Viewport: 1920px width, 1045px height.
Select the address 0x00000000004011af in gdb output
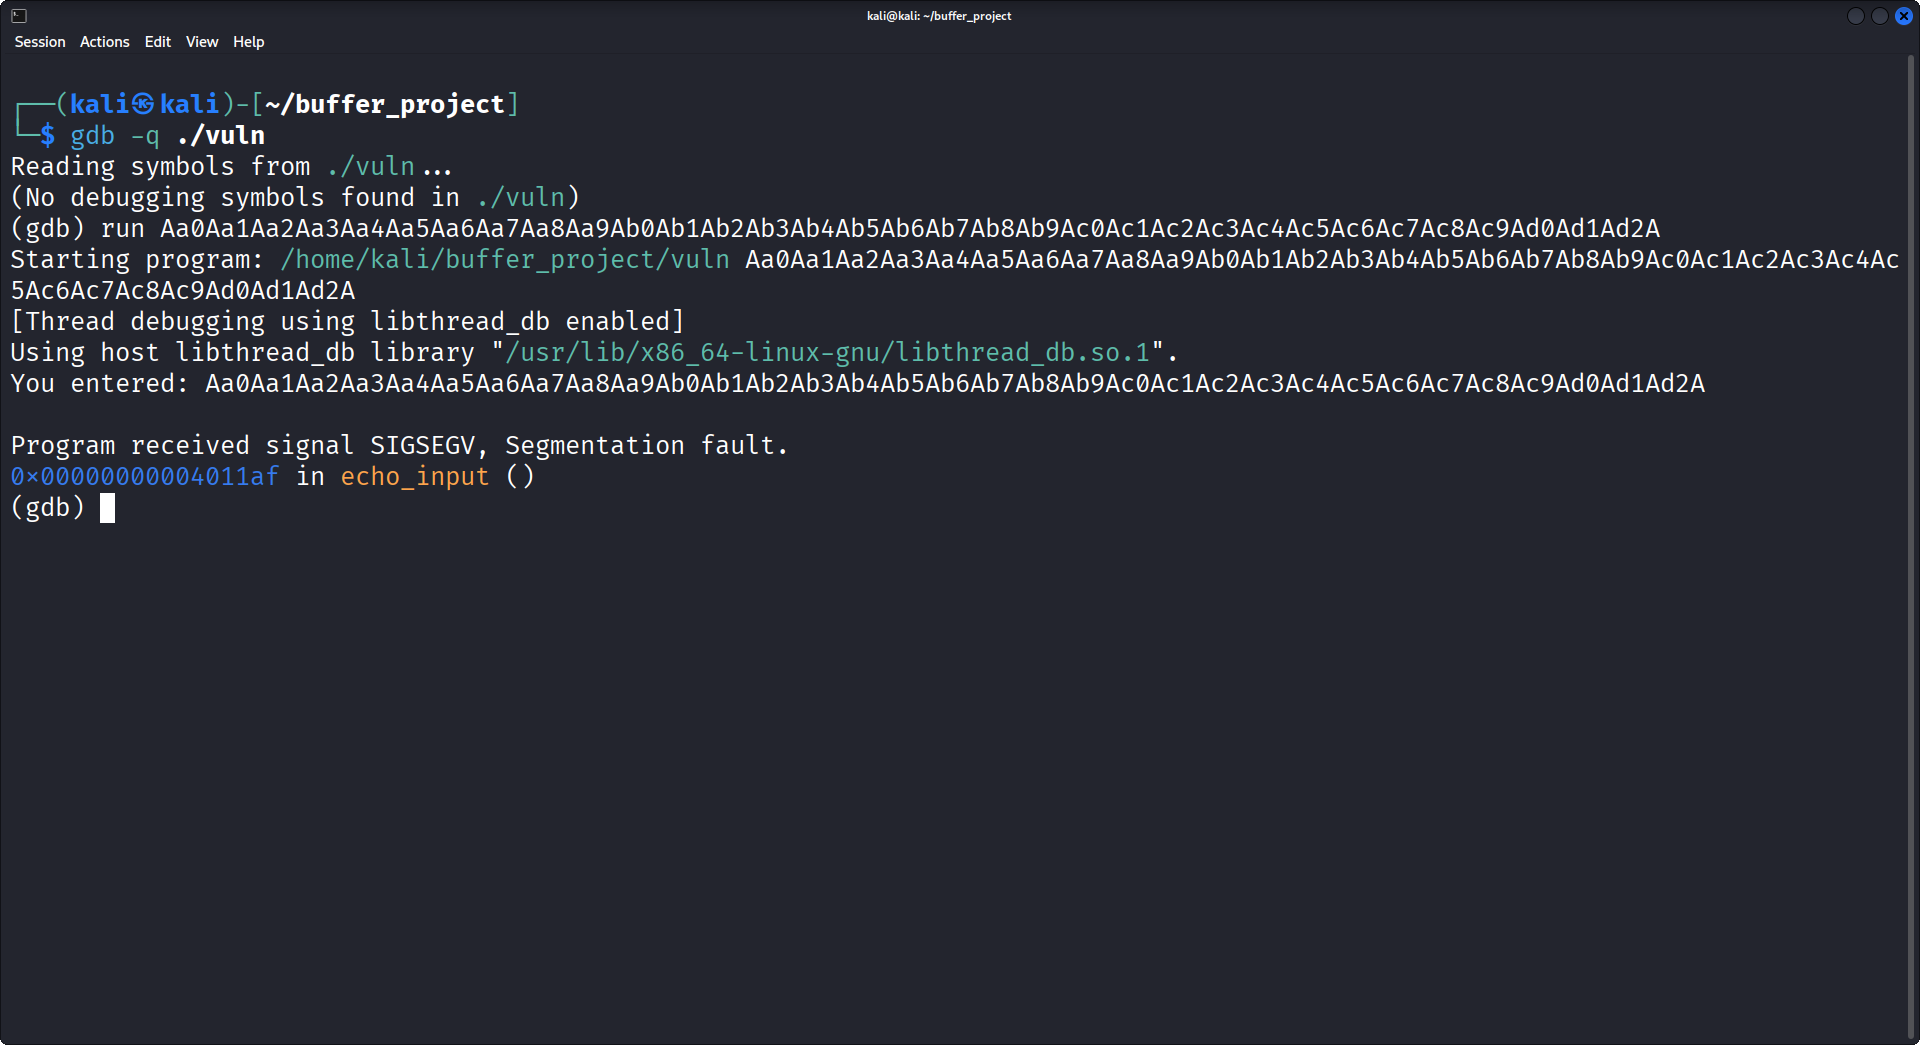pos(143,477)
